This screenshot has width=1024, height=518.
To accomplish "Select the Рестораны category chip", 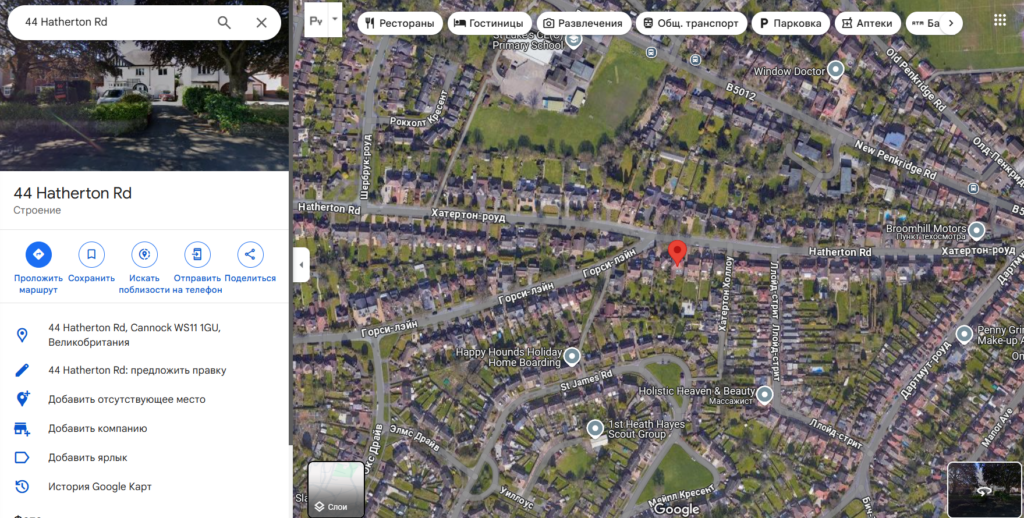I will (x=400, y=23).
